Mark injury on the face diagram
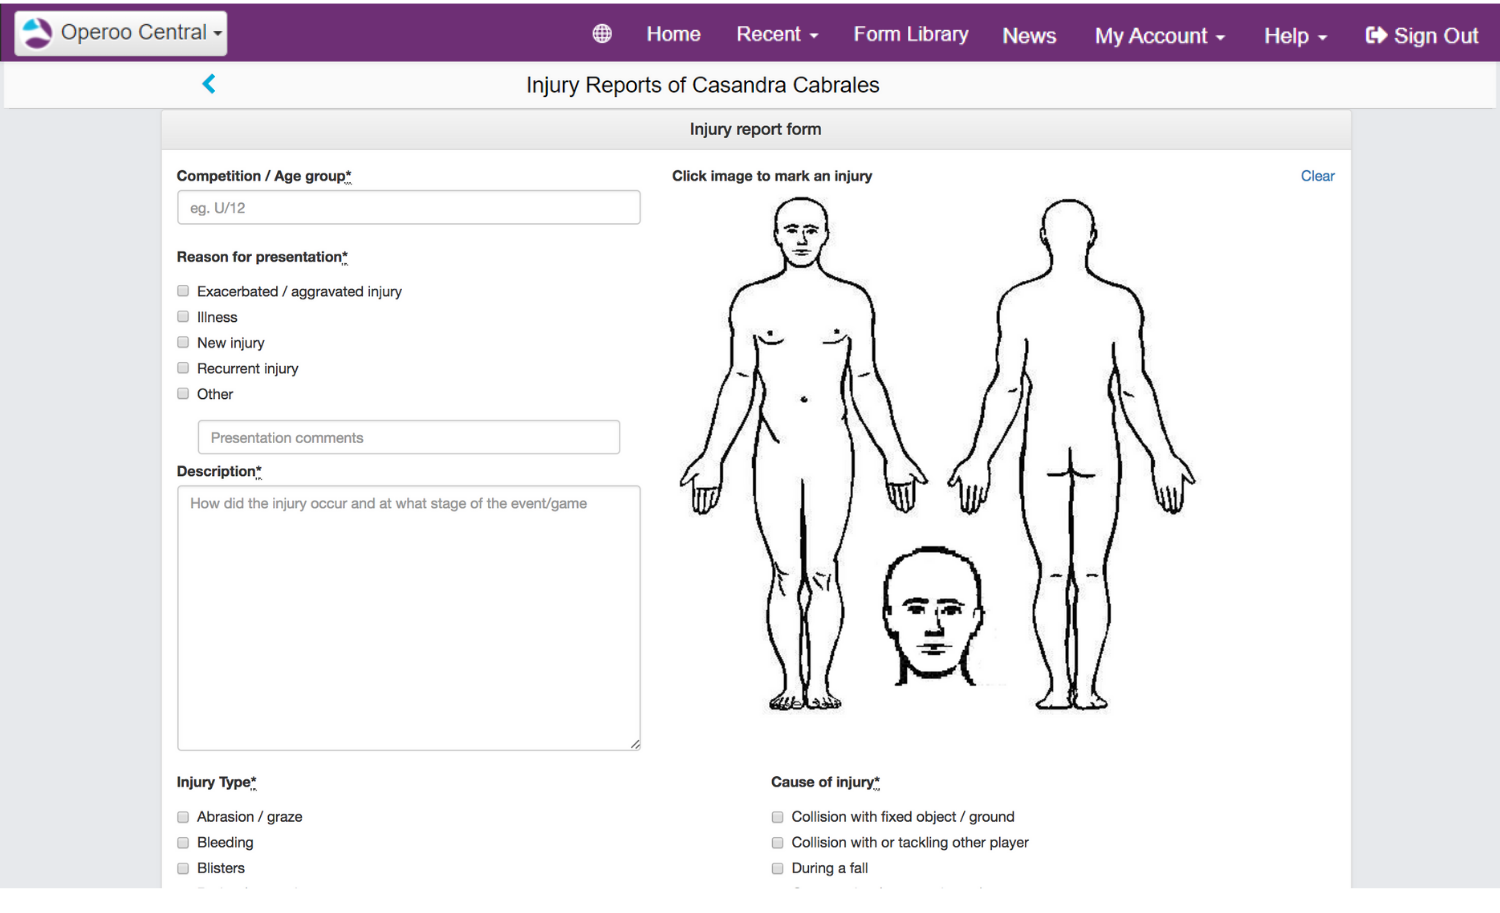 (933, 615)
